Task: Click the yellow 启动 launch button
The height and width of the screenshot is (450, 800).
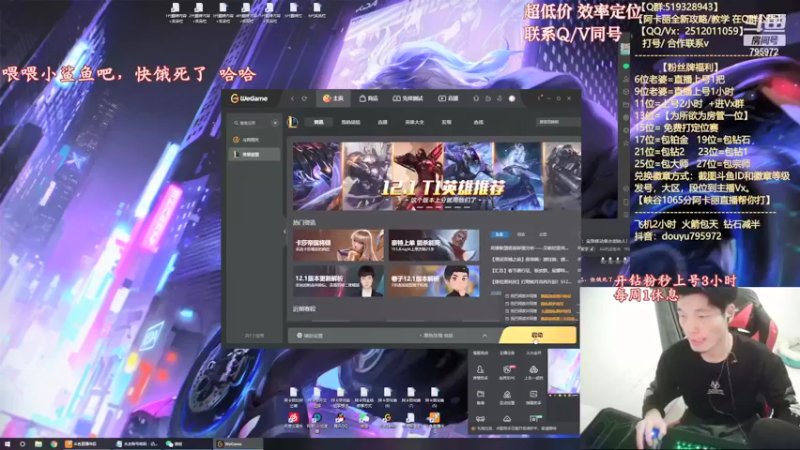Action: click(538, 335)
